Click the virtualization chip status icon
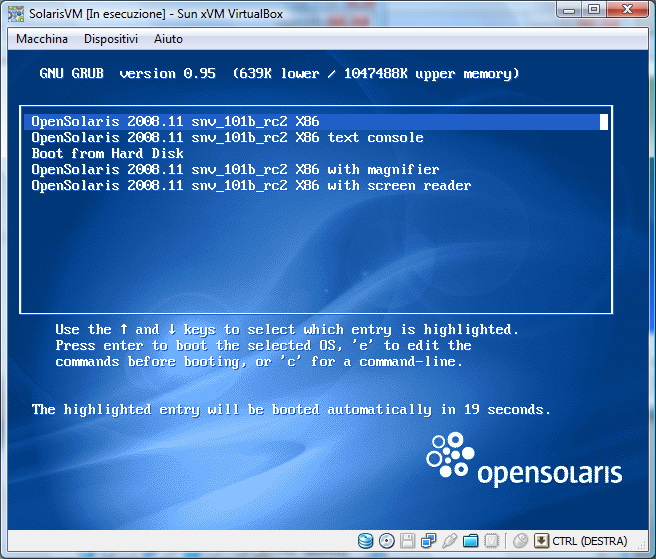 pos(492,541)
